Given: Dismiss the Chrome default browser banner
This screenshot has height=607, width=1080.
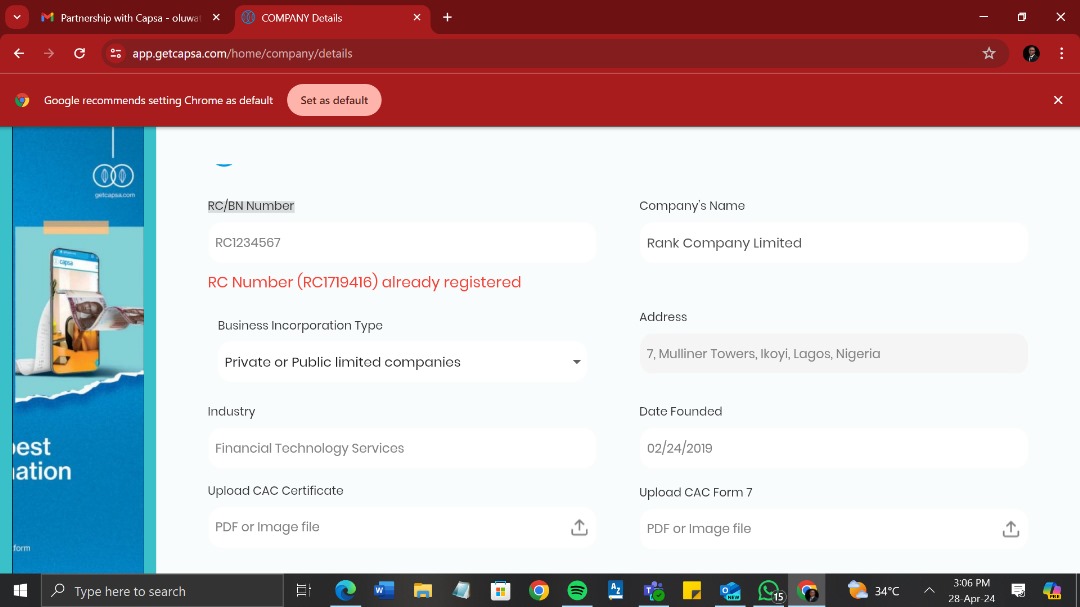Looking at the screenshot, I should click(1058, 100).
